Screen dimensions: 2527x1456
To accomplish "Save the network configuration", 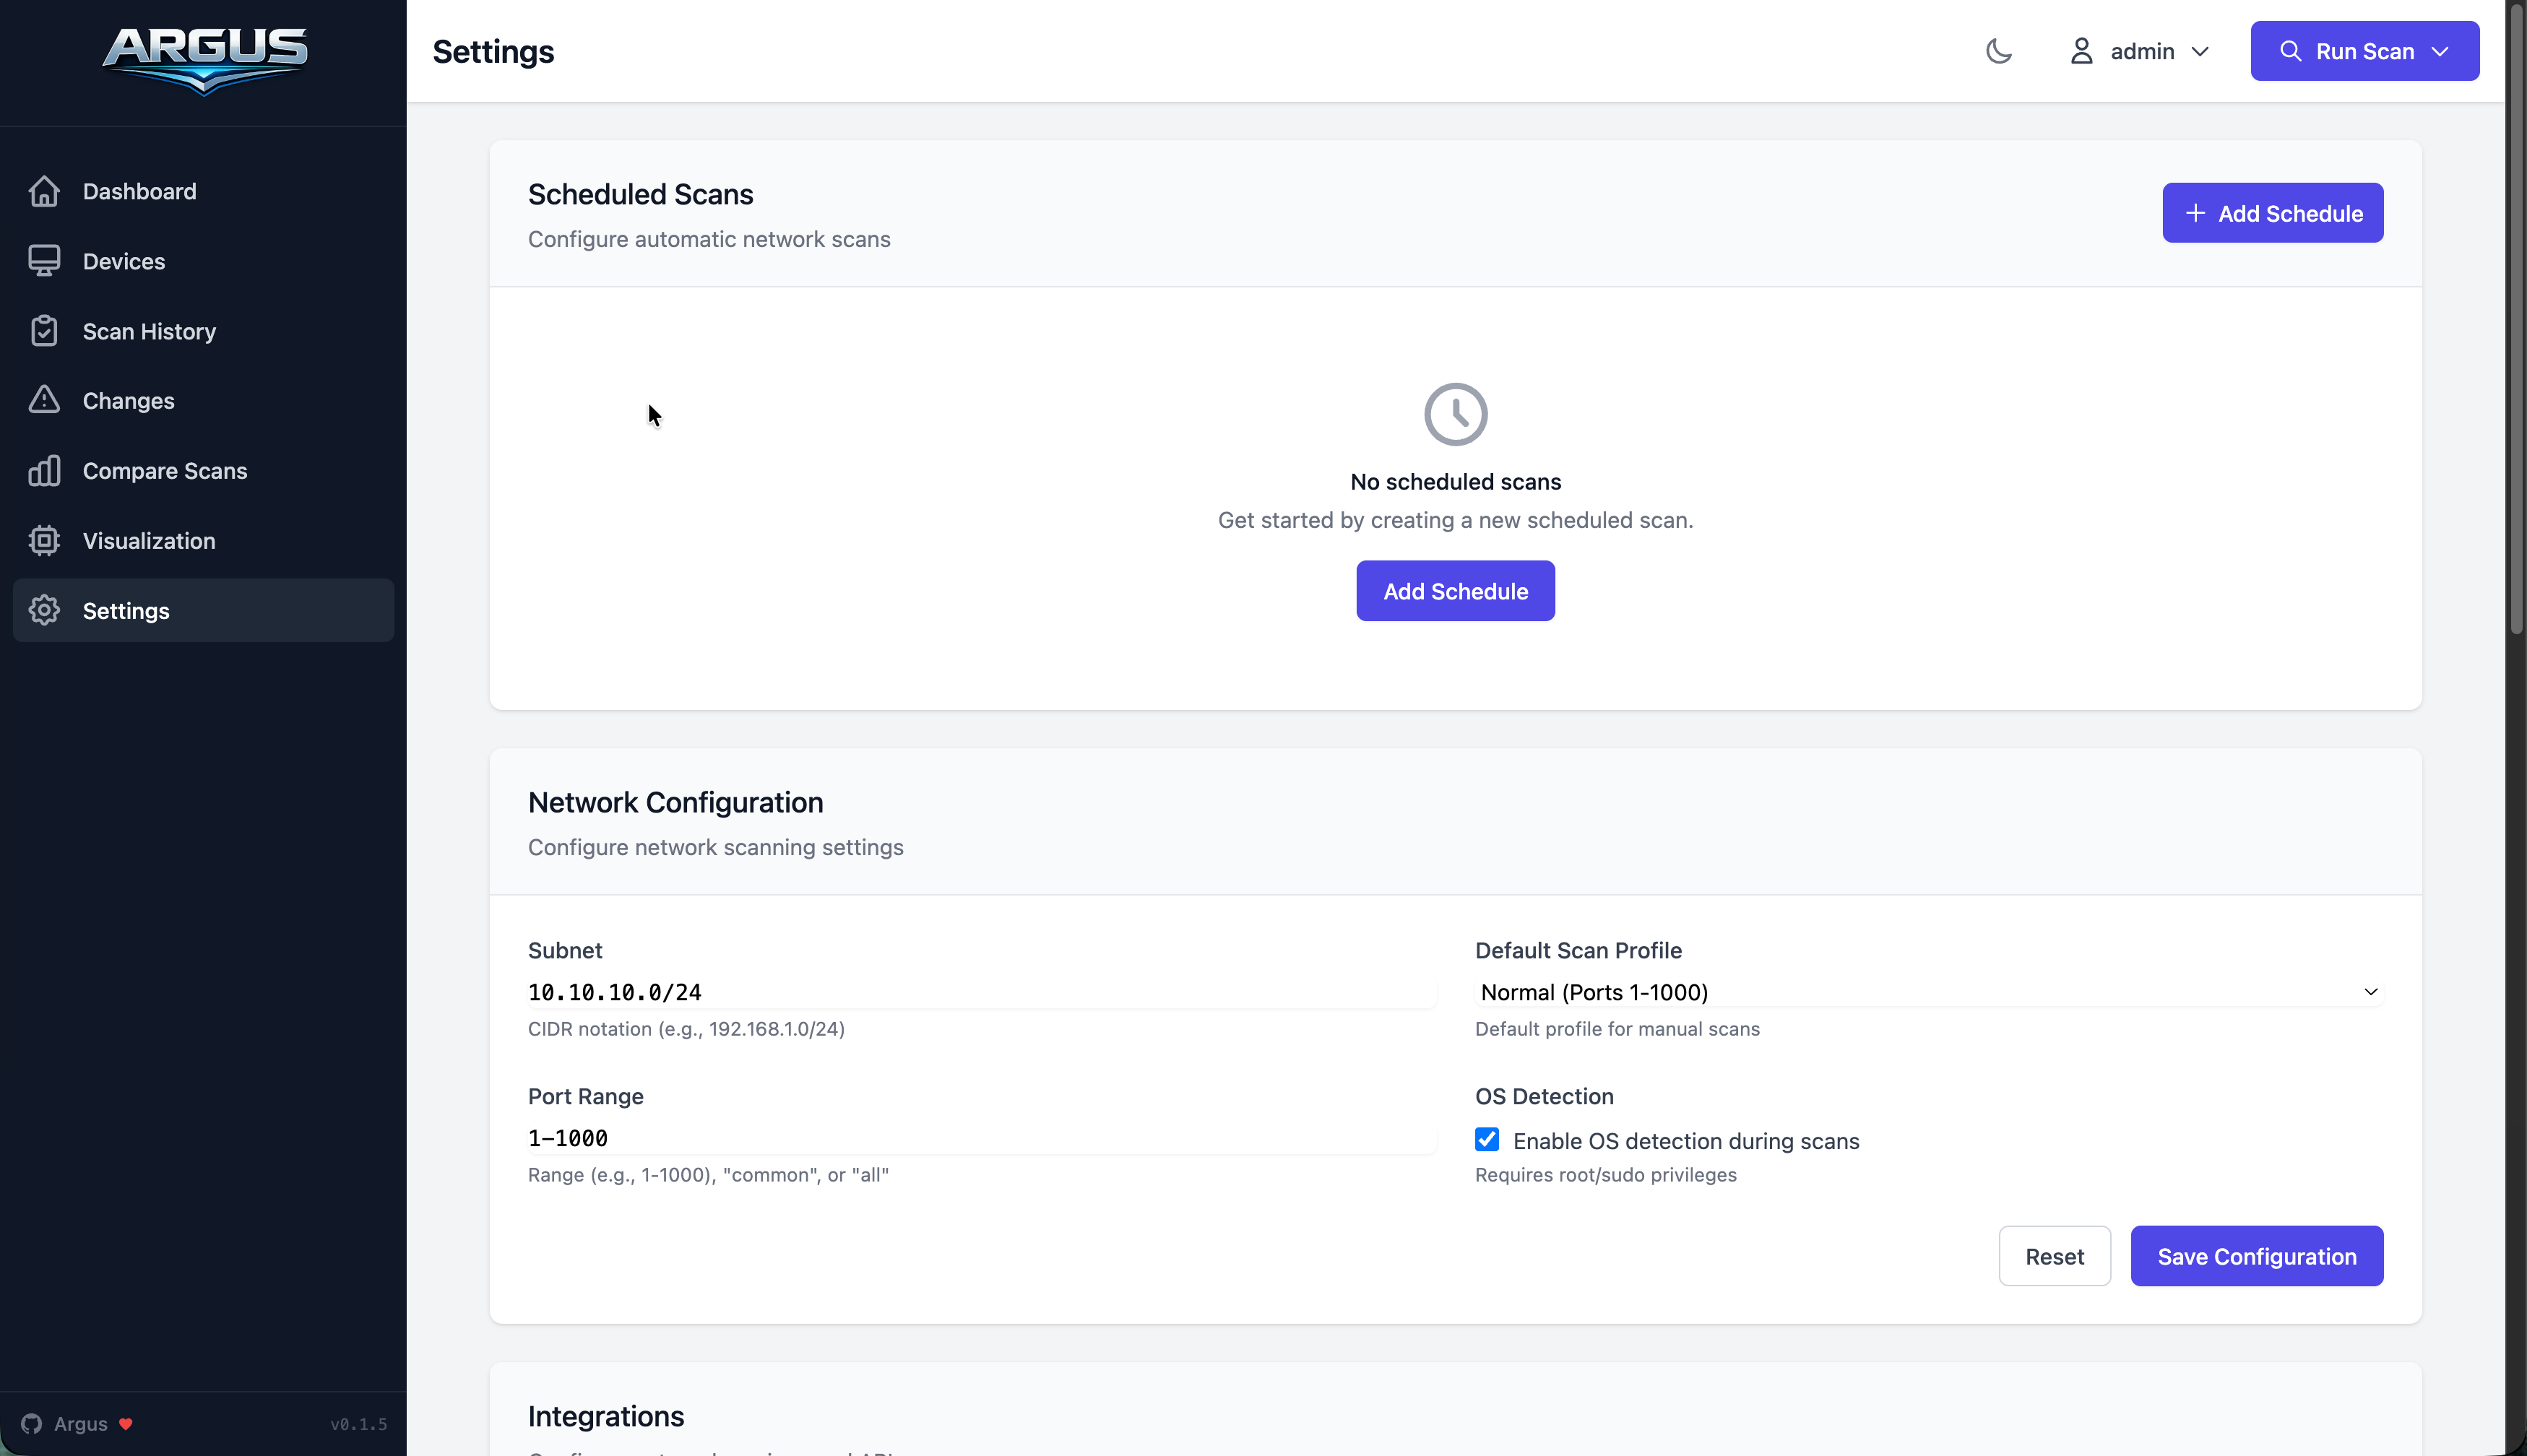I will [x=2256, y=1255].
